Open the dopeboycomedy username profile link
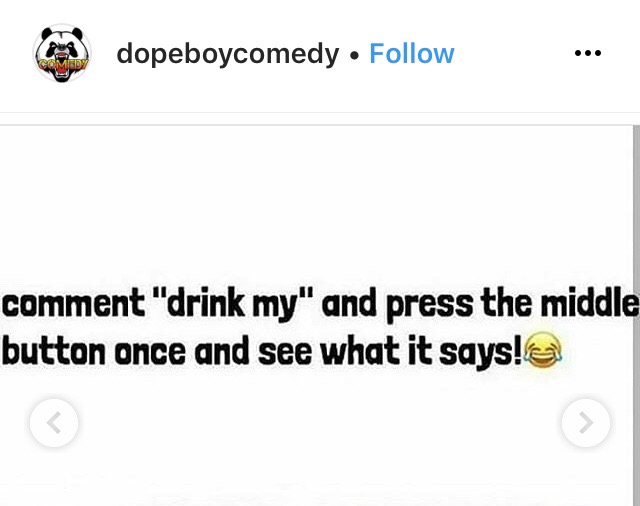Viewport: 640px width, 506px height. (x=227, y=54)
